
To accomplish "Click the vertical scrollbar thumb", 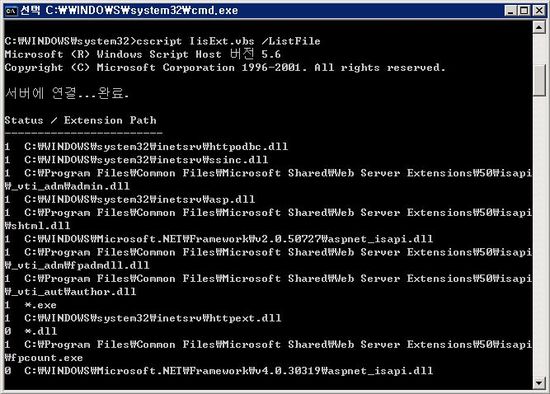I will click(x=539, y=80).
